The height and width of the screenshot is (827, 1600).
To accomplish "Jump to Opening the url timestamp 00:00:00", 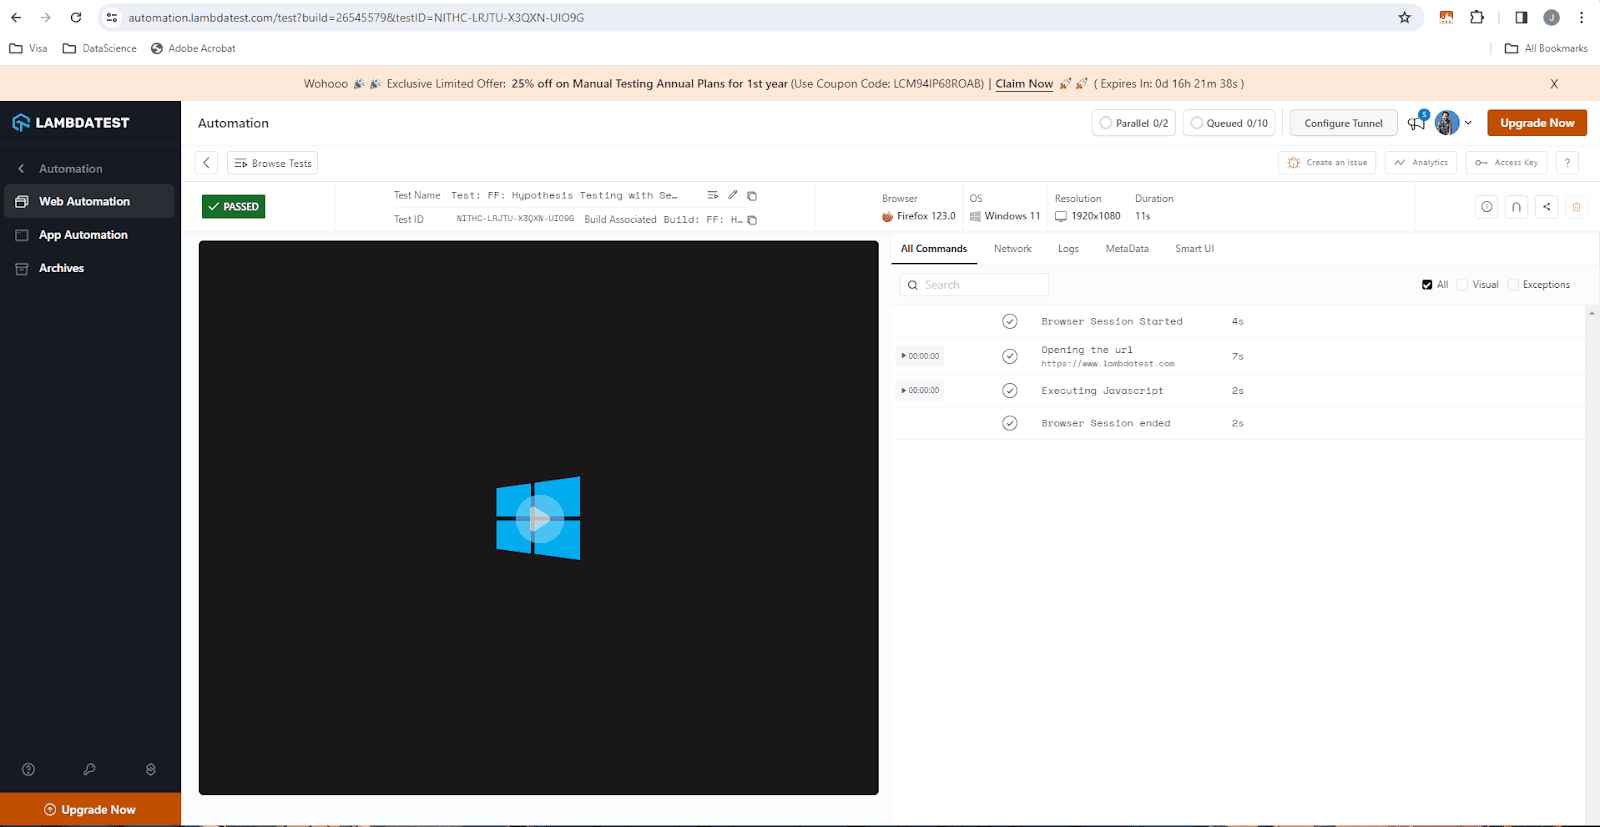I will [x=920, y=356].
